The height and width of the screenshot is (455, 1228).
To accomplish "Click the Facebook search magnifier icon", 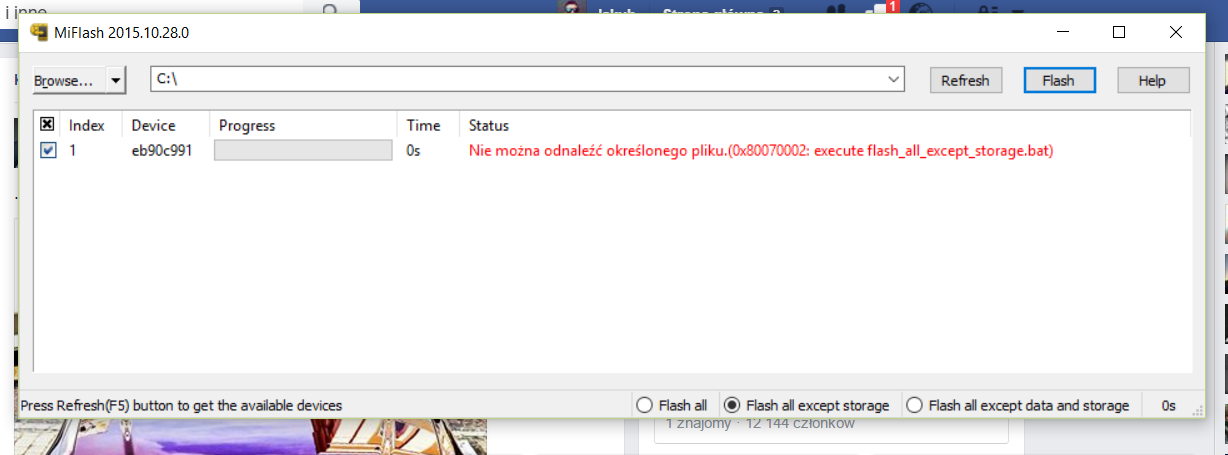I will pyautogui.click(x=329, y=7).
